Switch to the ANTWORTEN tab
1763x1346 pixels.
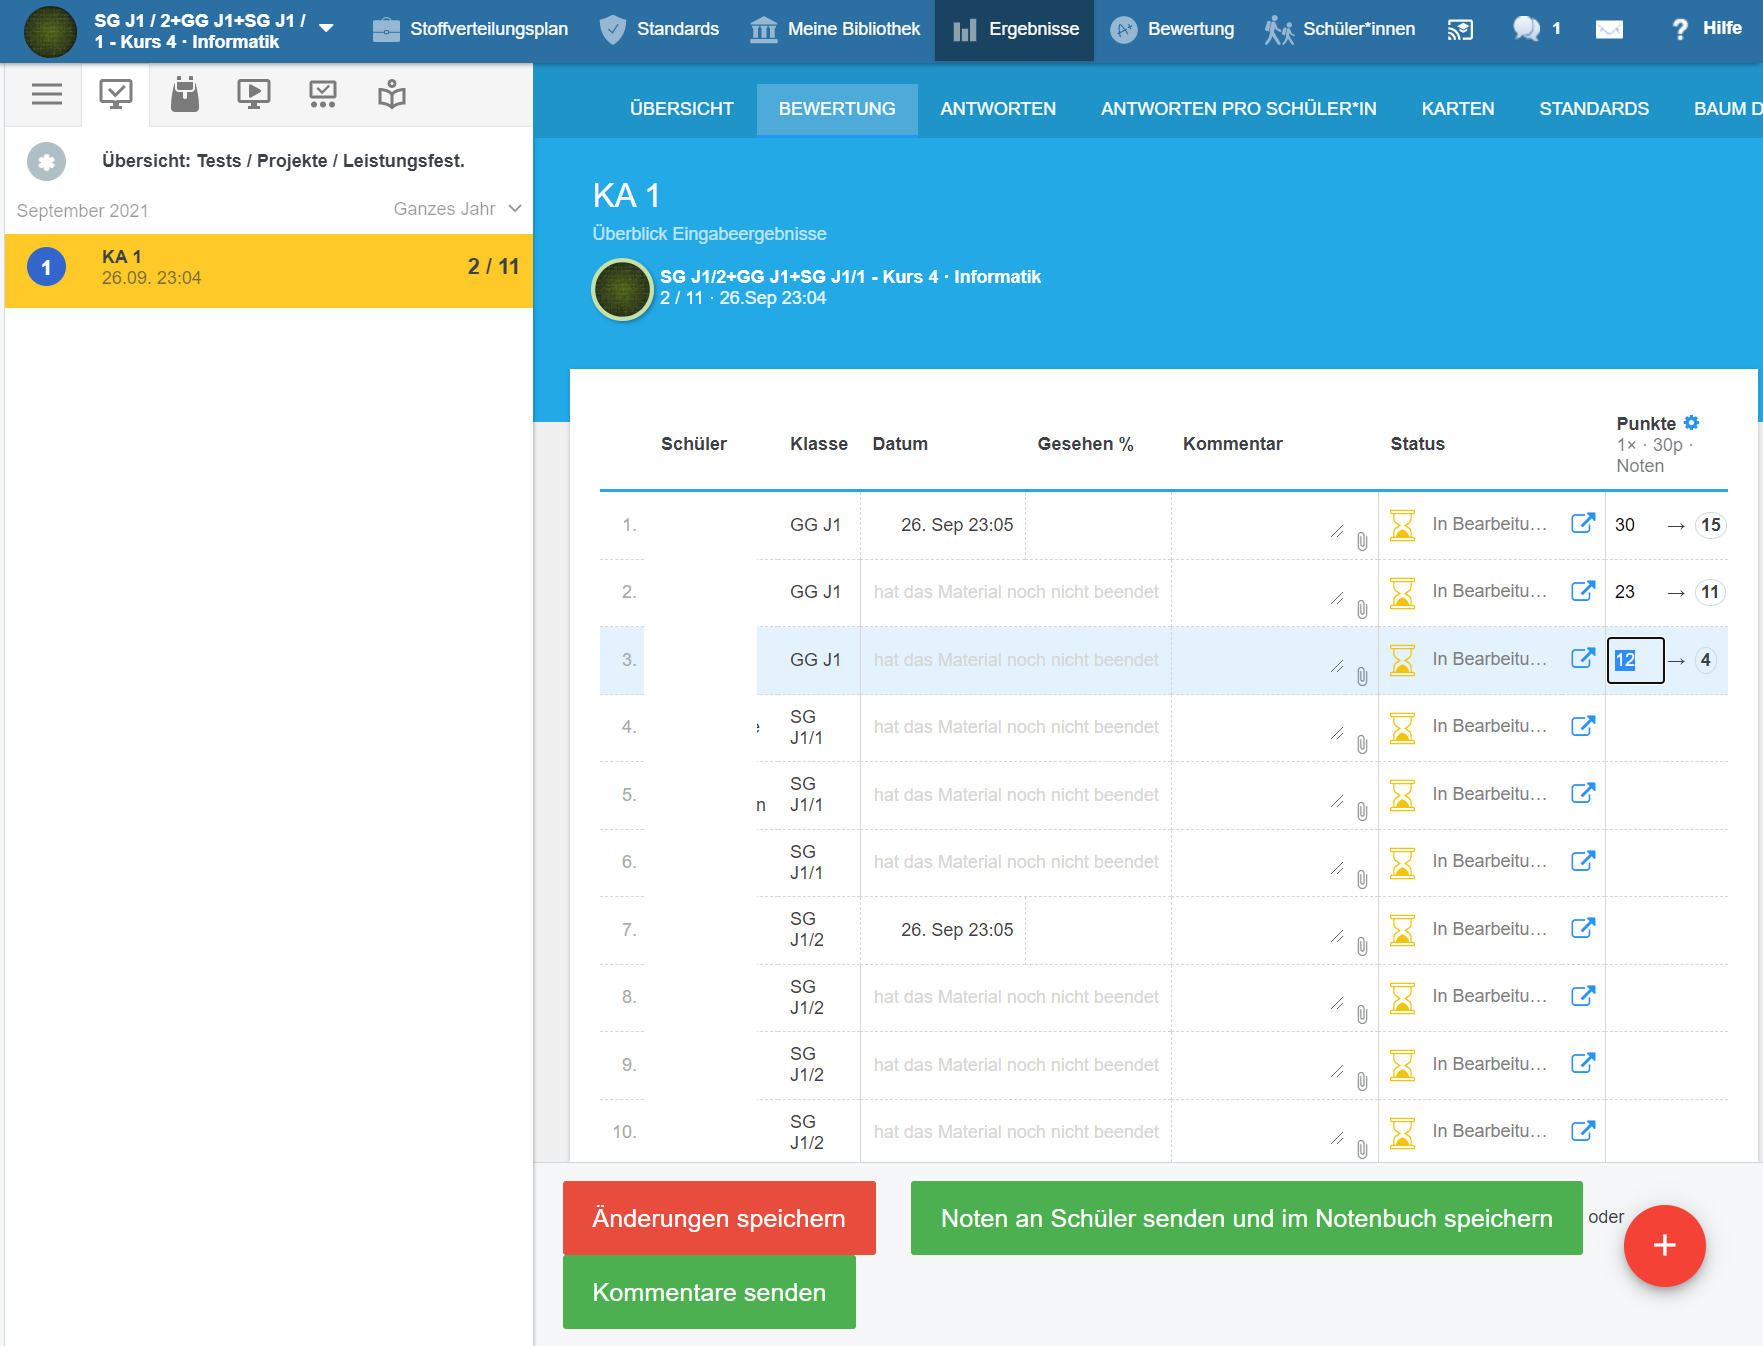pos(997,109)
